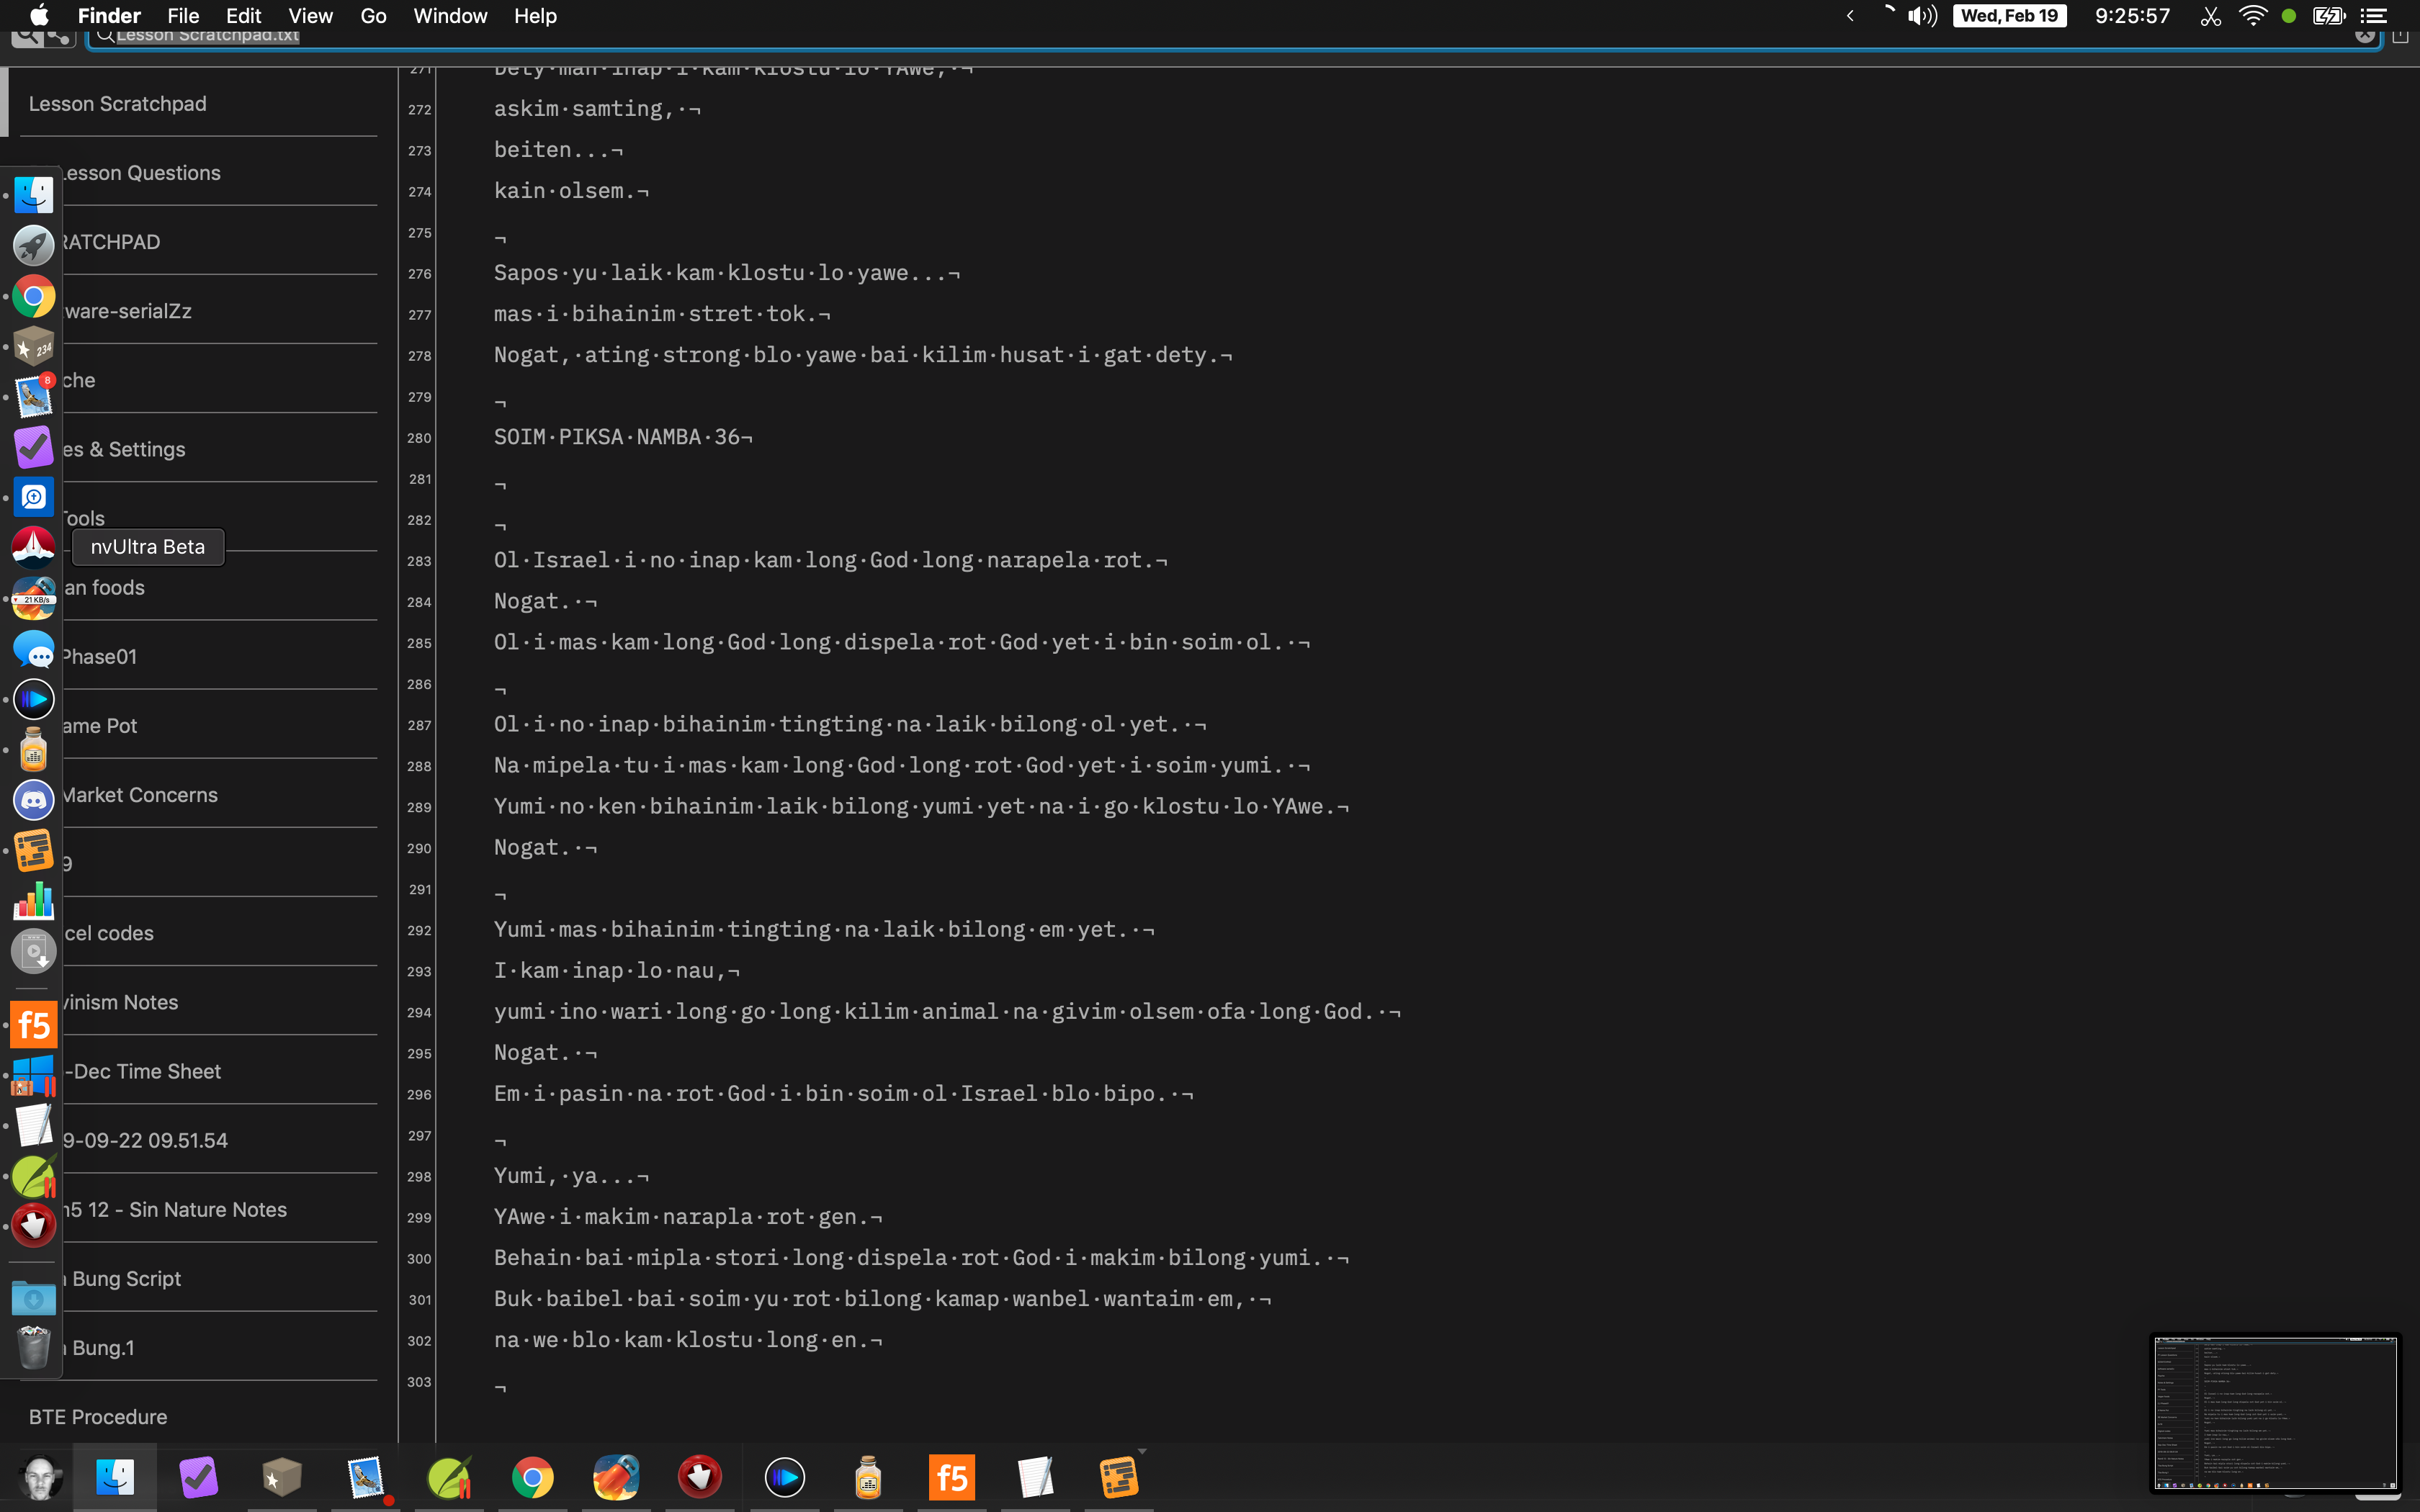Launch Google Chrome from the left dock
Image resolution: width=2420 pixels, height=1512 pixels.
[33, 297]
